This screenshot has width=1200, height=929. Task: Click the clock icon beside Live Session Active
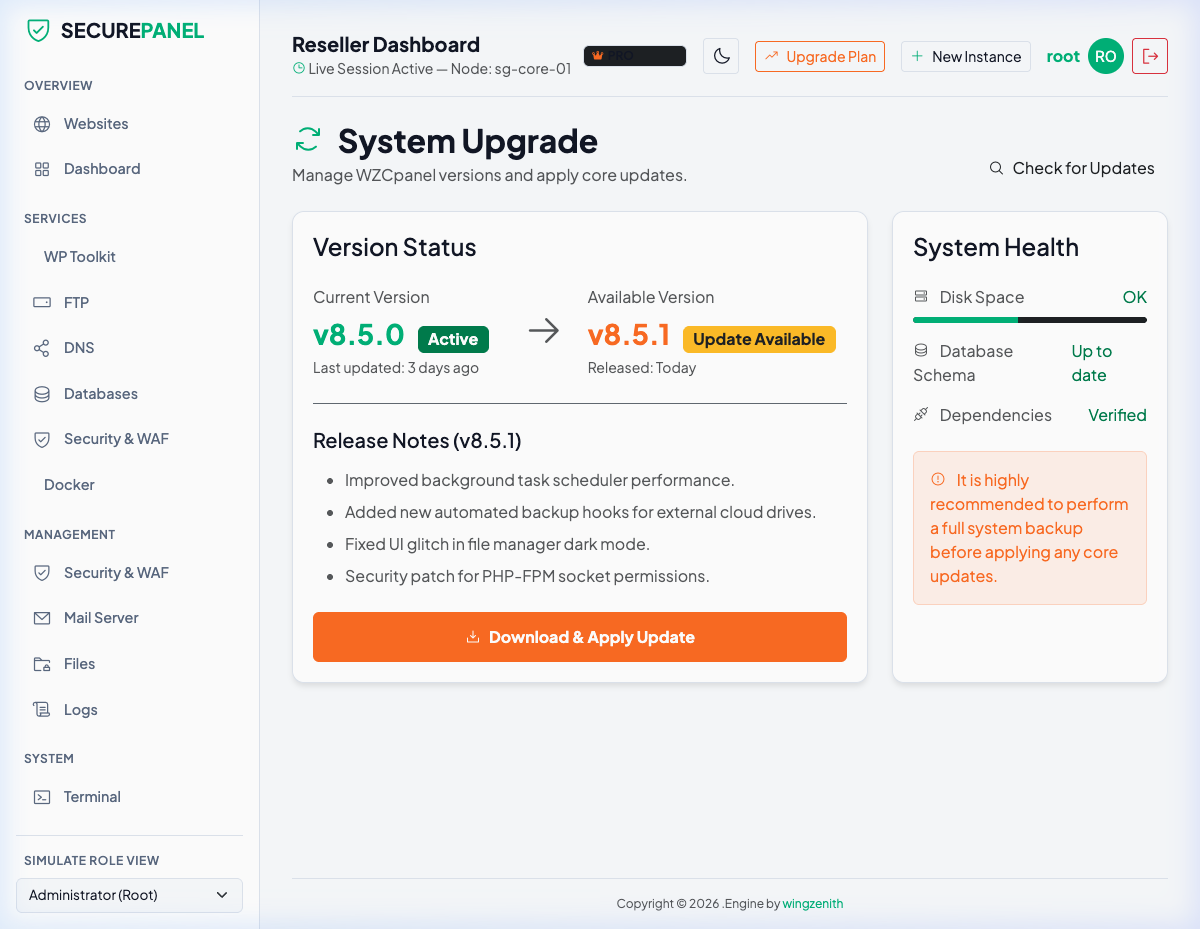click(298, 69)
